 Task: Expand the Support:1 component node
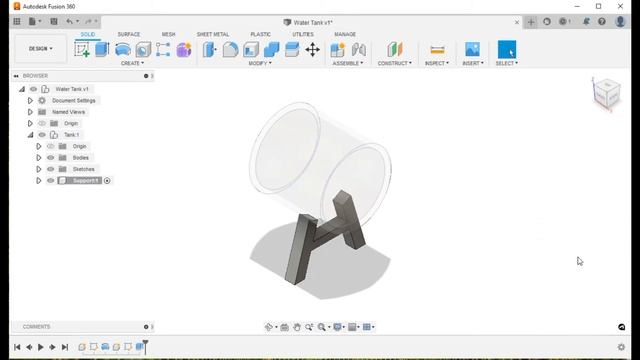(39, 180)
